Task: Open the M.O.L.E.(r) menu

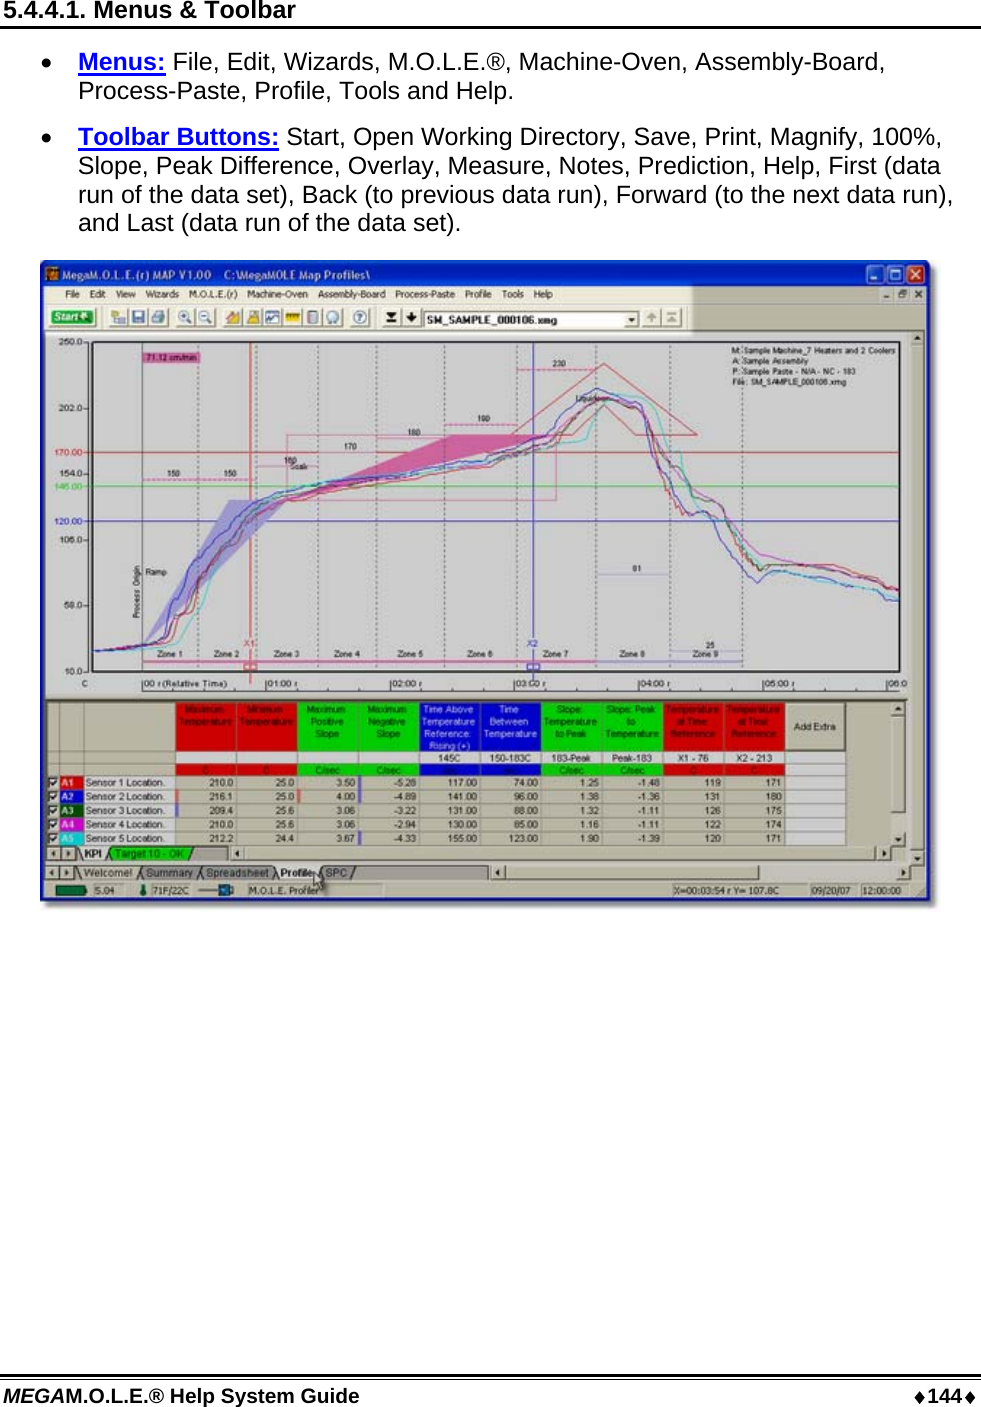Action: [213, 294]
